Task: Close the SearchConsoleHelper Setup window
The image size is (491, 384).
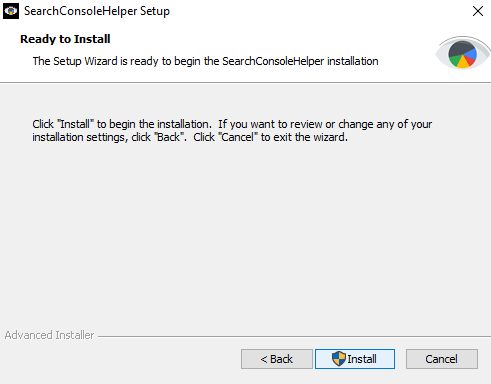Action: pyautogui.click(x=478, y=11)
